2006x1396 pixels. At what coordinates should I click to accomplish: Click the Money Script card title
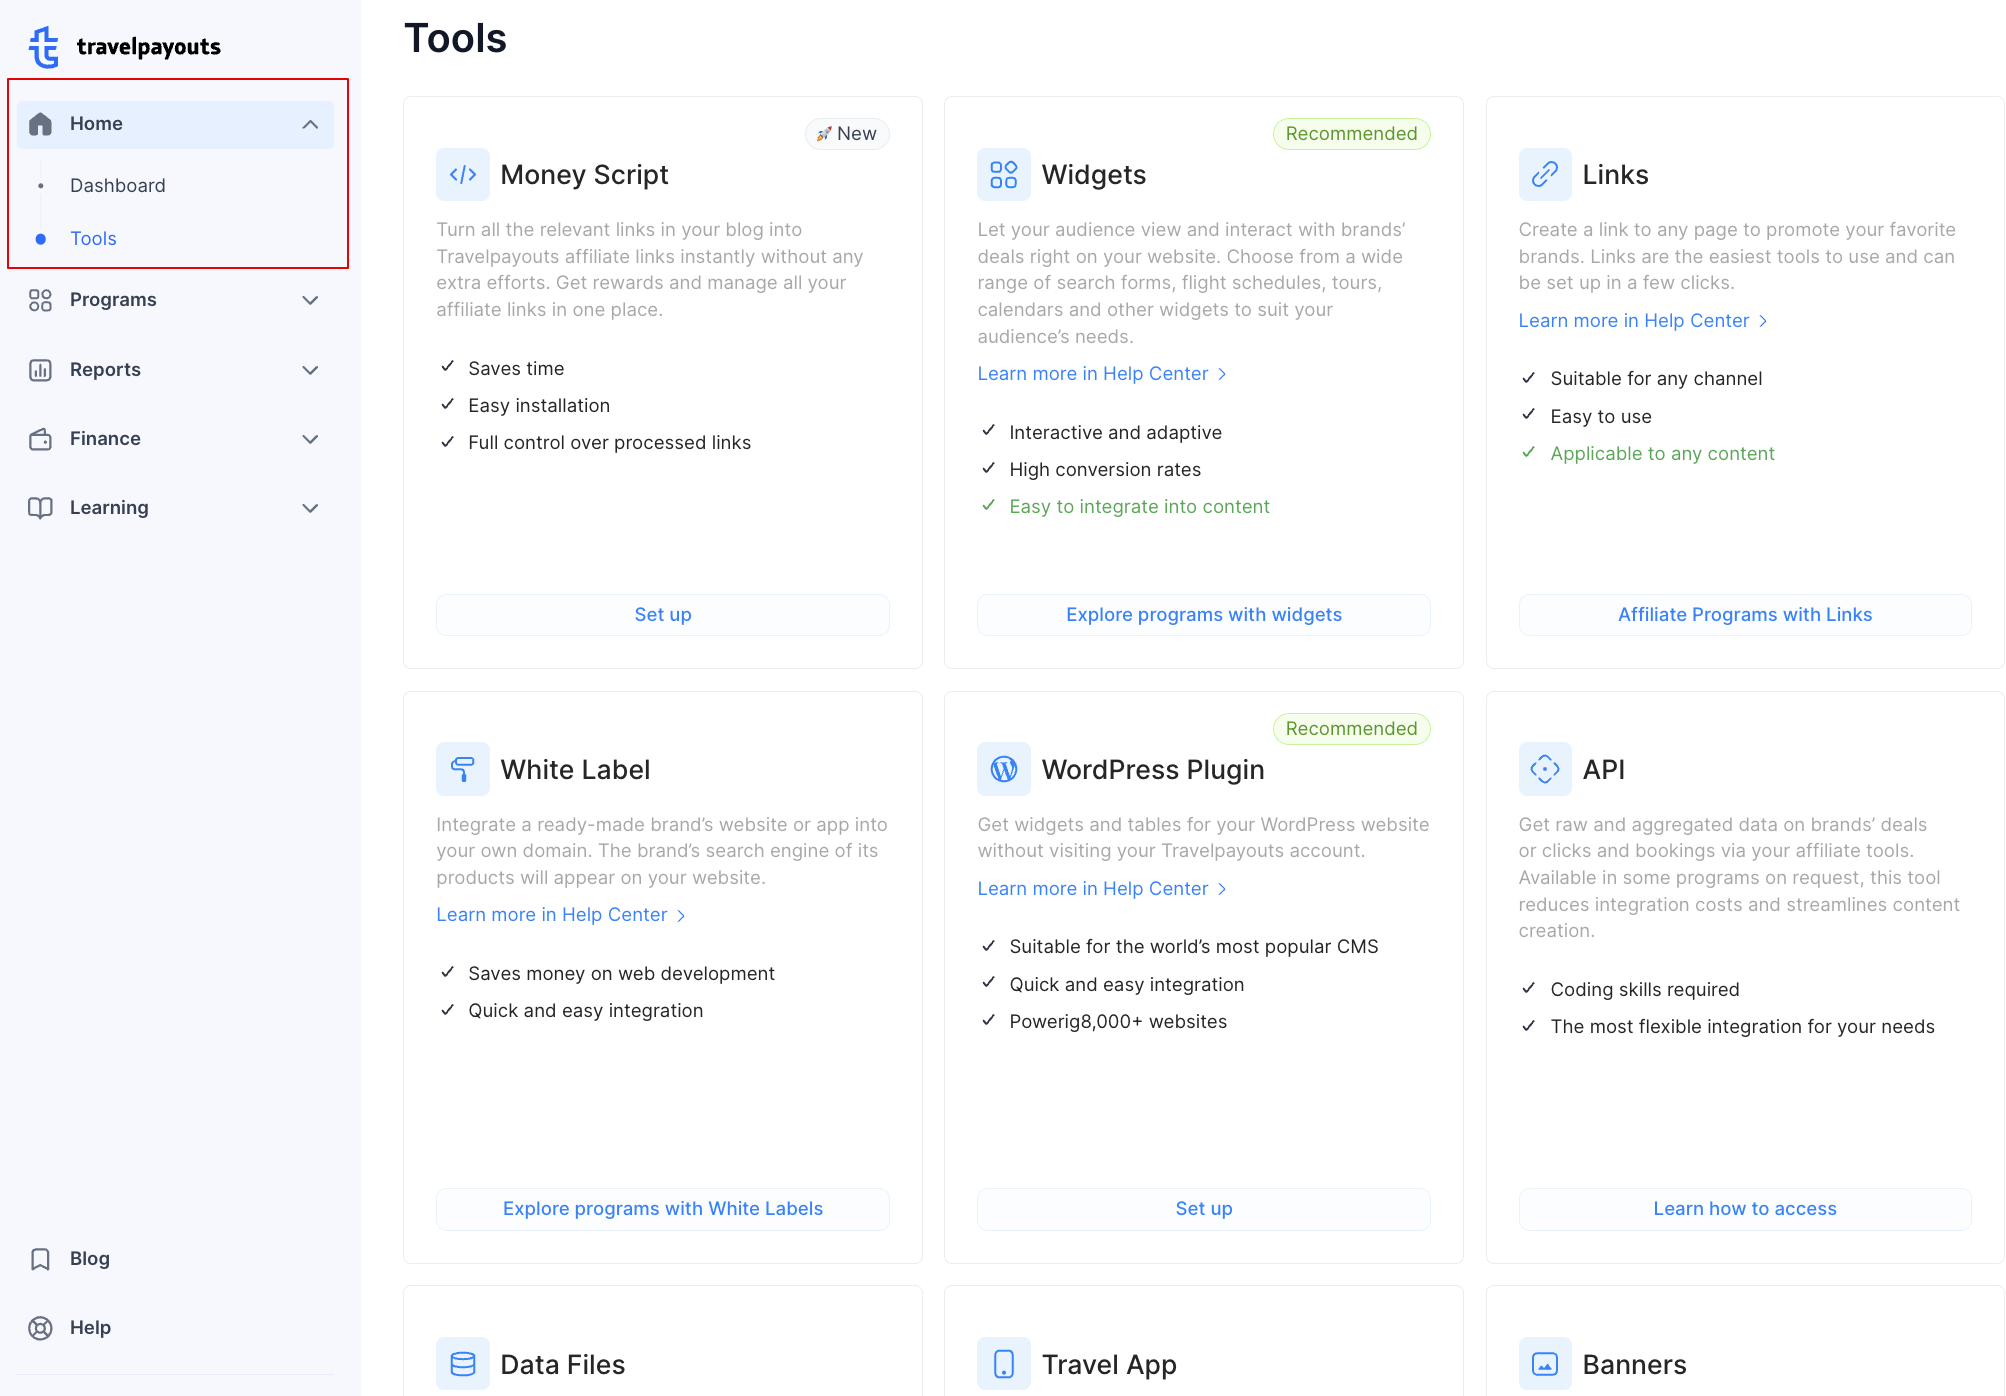coord(584,175)
